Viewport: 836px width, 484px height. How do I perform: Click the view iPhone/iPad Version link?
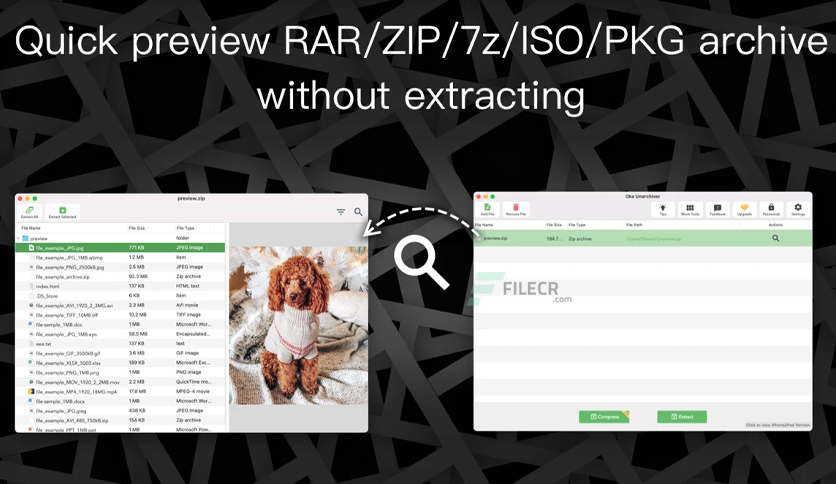pos(778,425)
